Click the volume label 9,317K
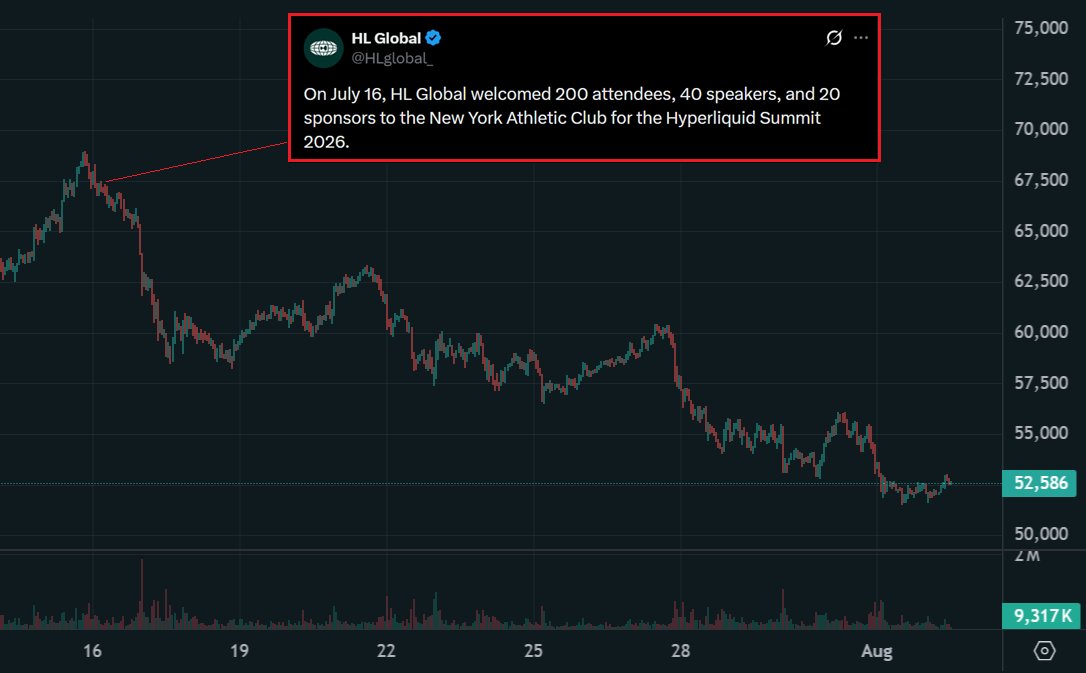1086x673 pixels. click(1040, 616)
